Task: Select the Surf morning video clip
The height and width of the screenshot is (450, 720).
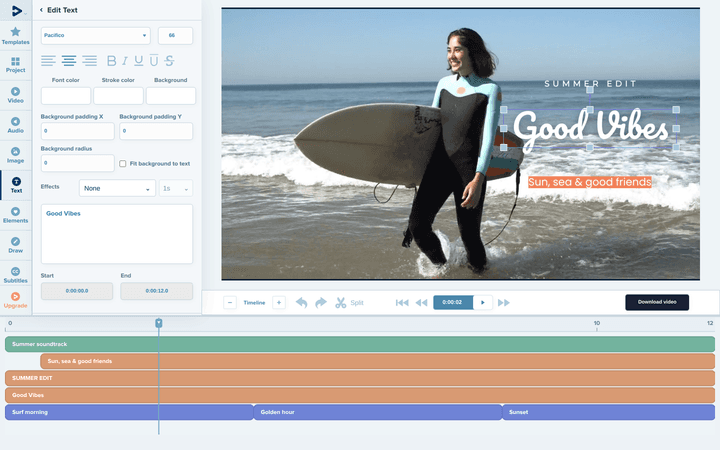Action: pos(129,412)
